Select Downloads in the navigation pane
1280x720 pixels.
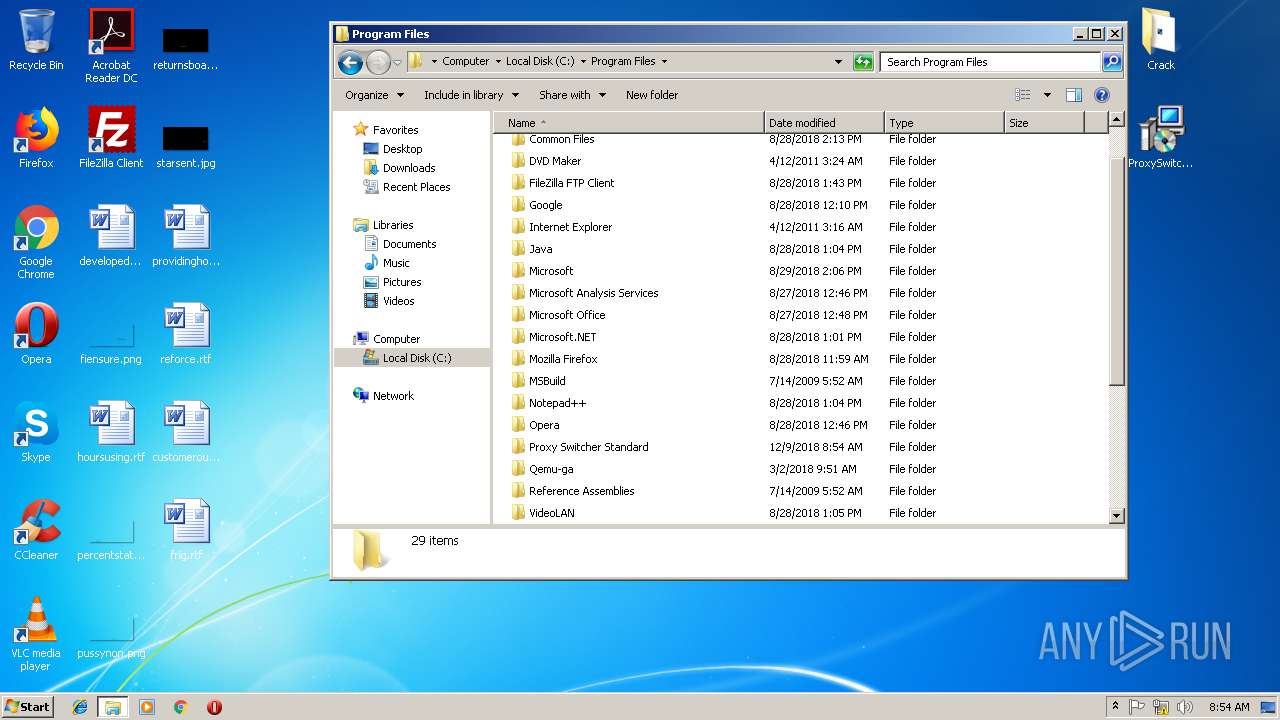tap(409, 168)
